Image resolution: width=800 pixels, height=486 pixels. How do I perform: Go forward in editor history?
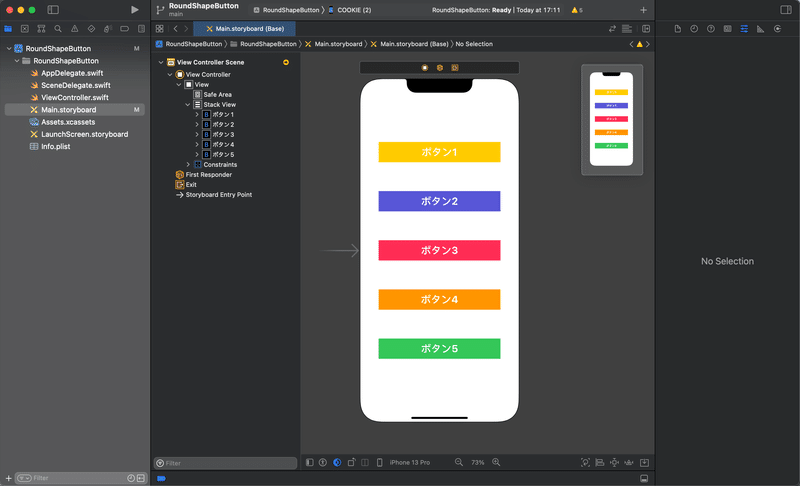point(186,29)
